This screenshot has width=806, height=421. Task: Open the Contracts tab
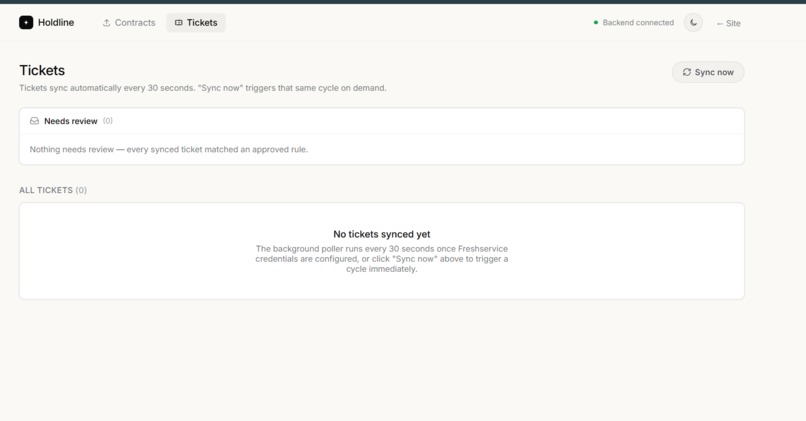pyautogui.click(x=129, y=23)
